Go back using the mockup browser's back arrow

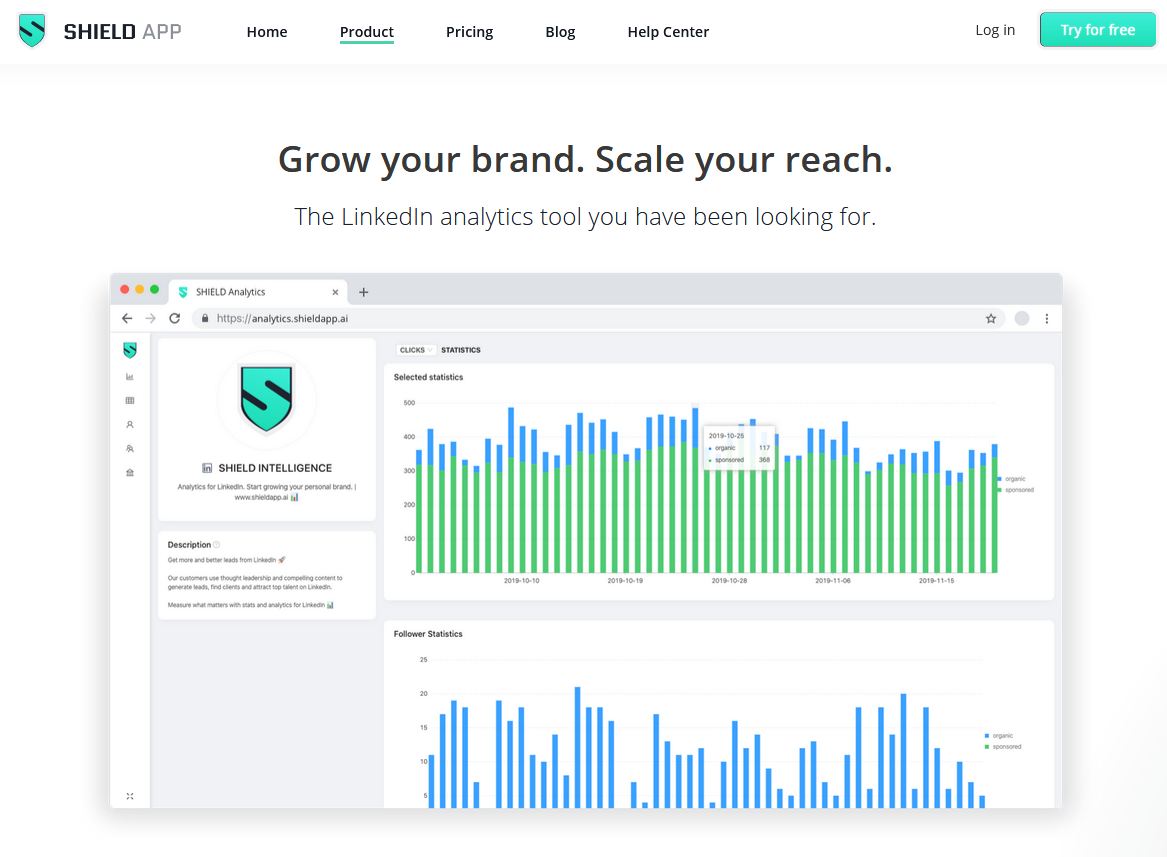tap(127, 319)
